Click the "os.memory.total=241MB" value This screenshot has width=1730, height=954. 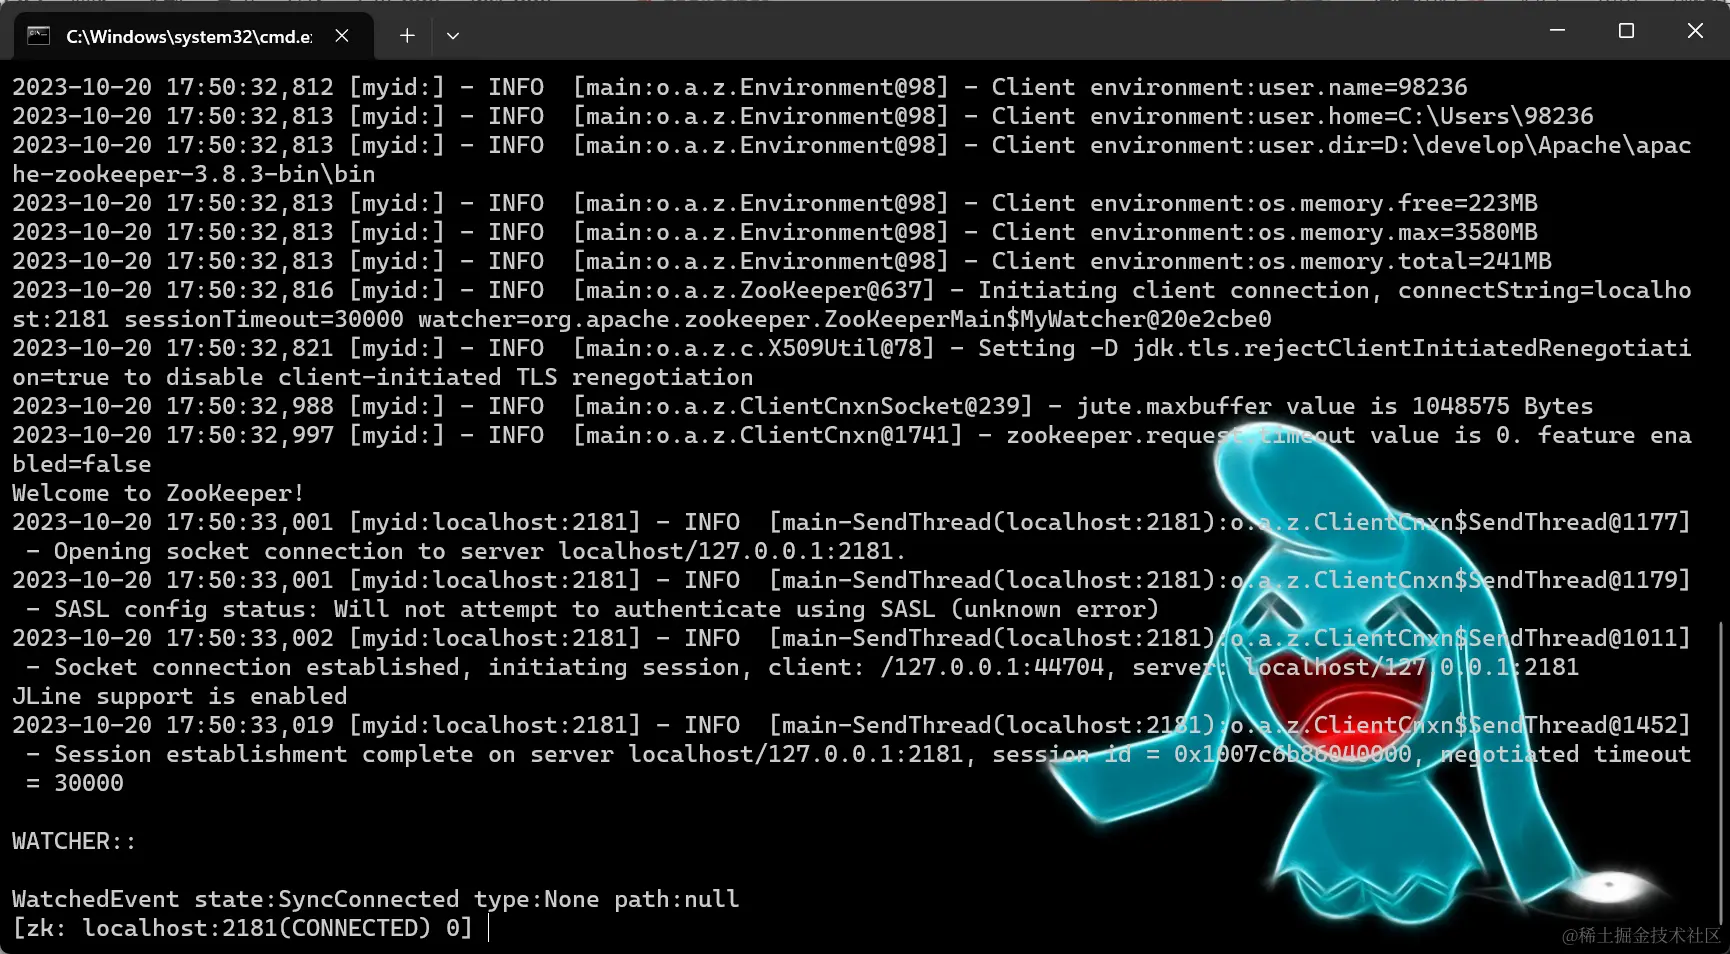coord(1405,261)
